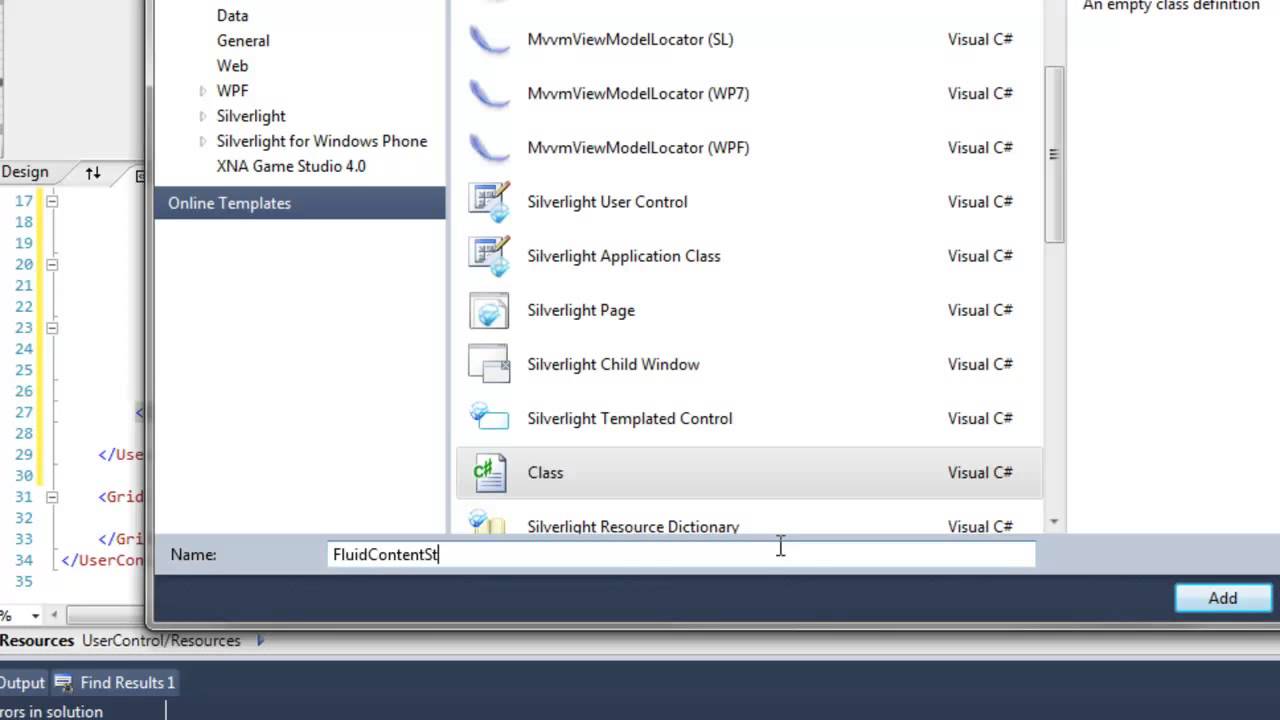The image size is (1280, 720).
Task: Swap the design and XAML panes
Action: coord(93,173)
